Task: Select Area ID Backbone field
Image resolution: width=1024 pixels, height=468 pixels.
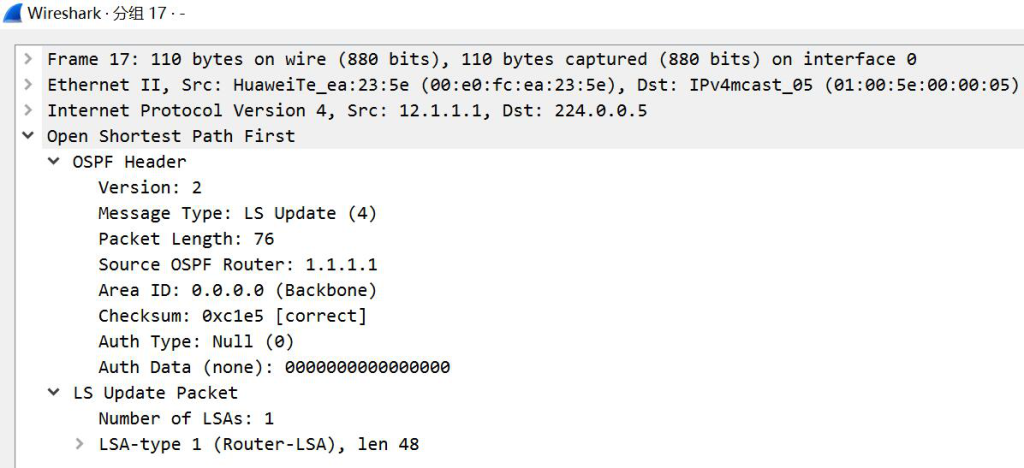Action: click(x=237, y=290)
